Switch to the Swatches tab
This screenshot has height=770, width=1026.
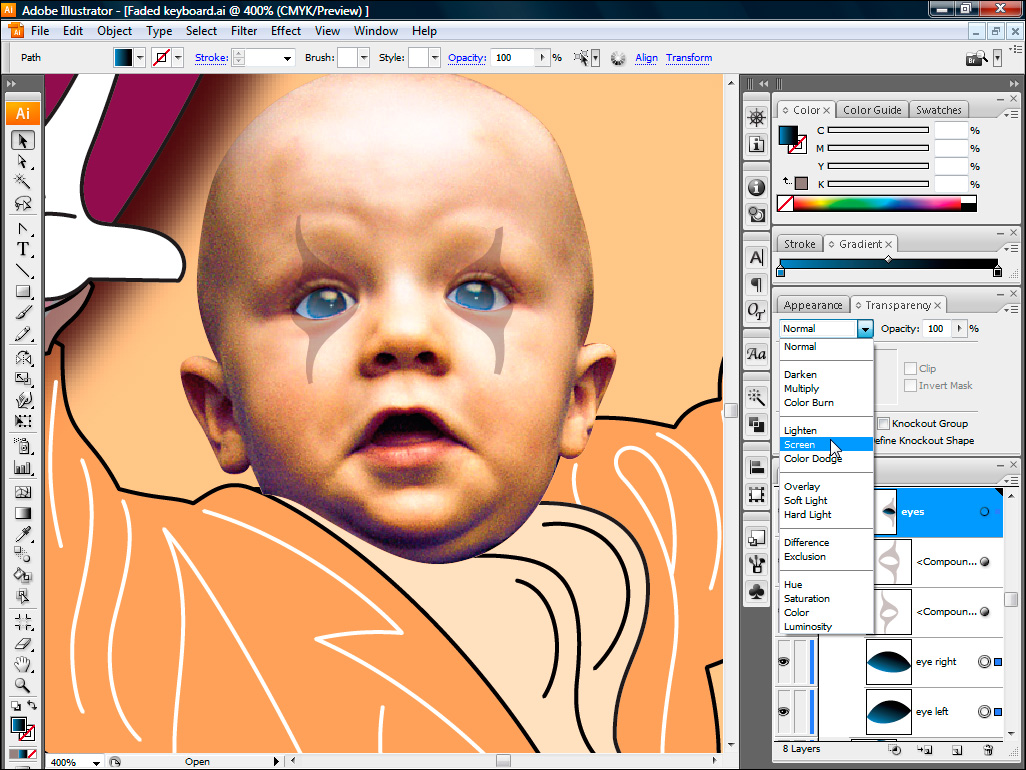938,110
